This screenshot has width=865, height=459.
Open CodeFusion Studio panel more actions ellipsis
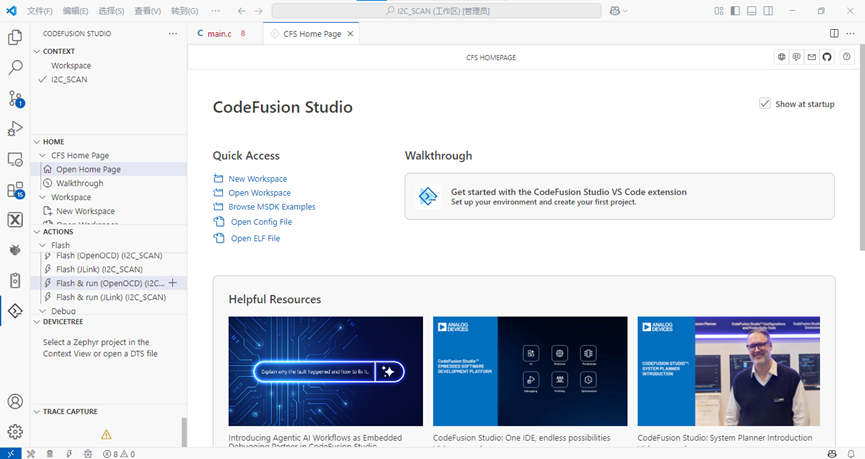click(173, 34)
